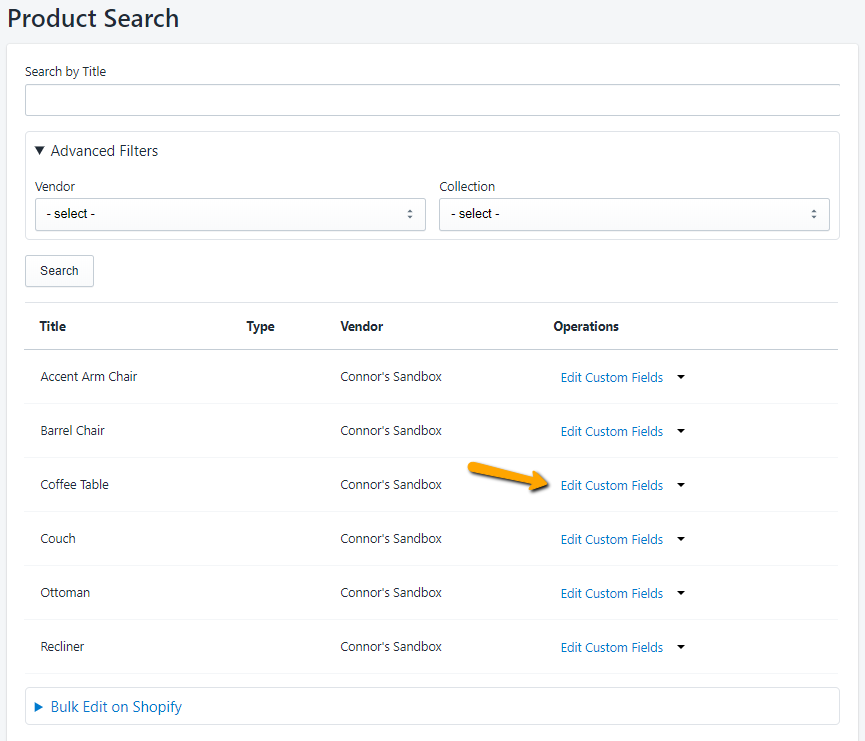
Task: Click the Title column header
Action: pyautogui.click(x=52, y=326)
